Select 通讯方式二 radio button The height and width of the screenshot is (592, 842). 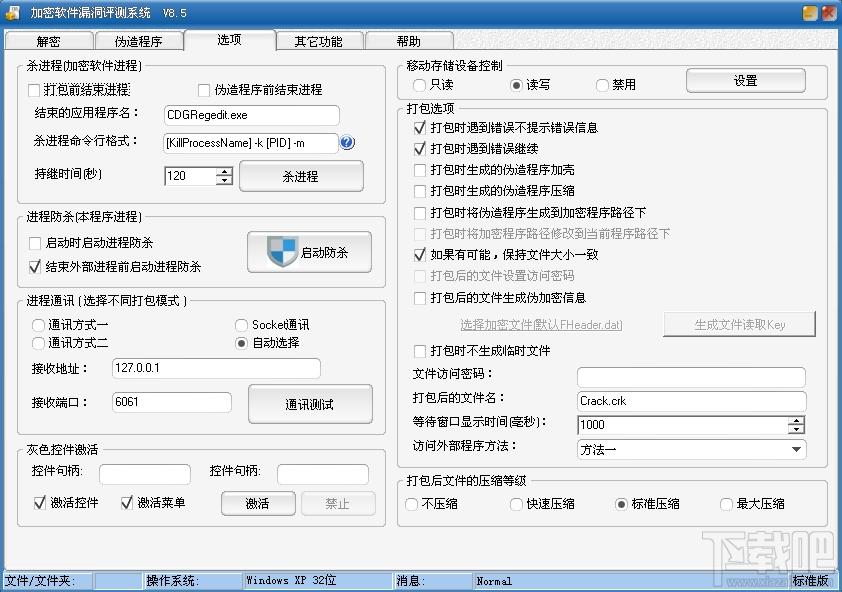(x=38, y=343)
